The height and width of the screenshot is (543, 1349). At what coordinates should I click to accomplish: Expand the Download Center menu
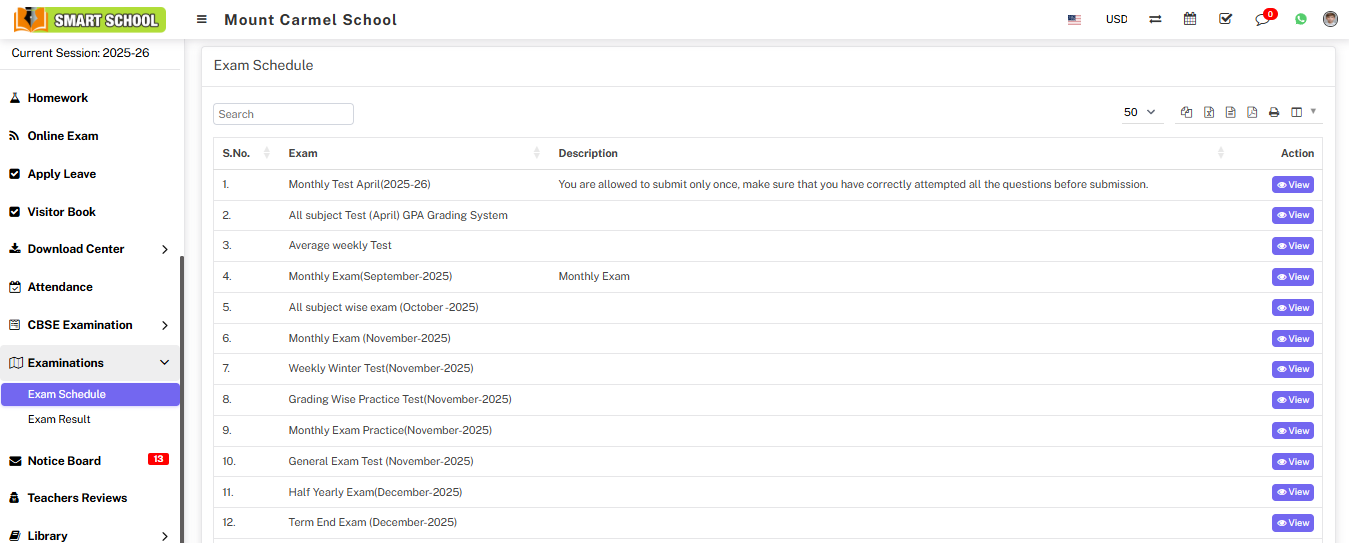(x=90, y=249)
